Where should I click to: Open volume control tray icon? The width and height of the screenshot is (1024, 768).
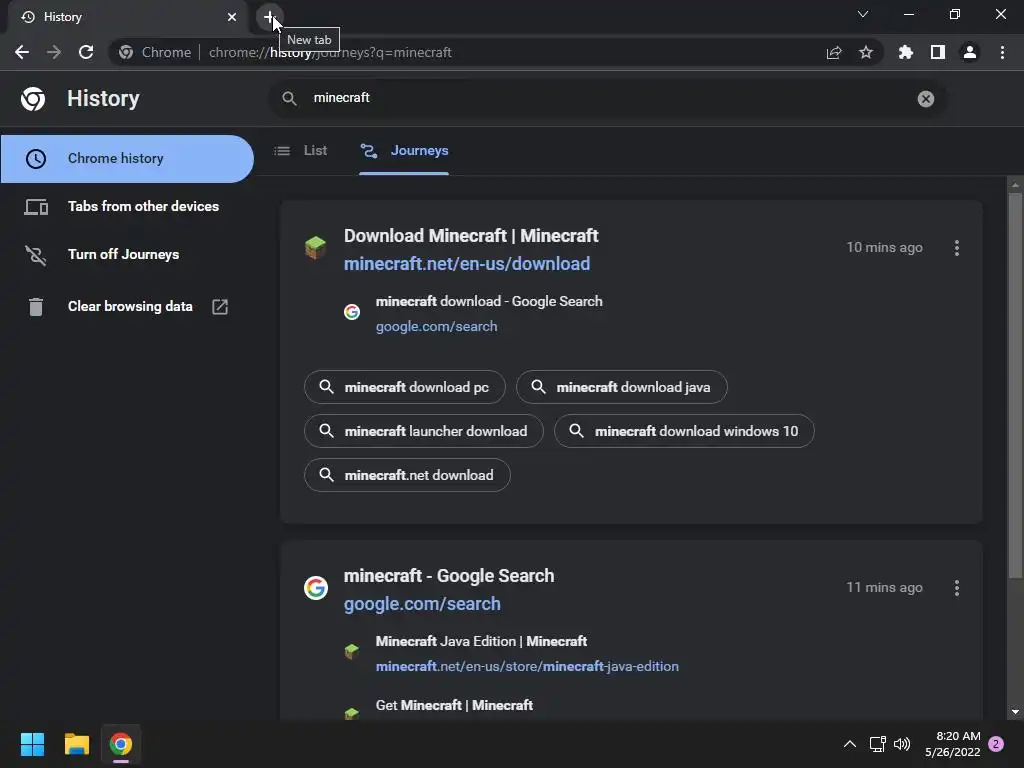pos(902,744)
